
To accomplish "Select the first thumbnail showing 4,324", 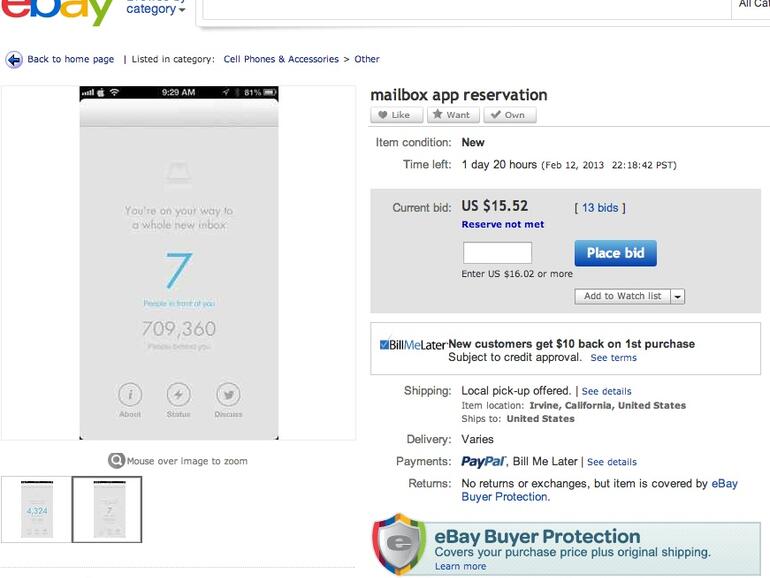I will click(x=37, y=510).
